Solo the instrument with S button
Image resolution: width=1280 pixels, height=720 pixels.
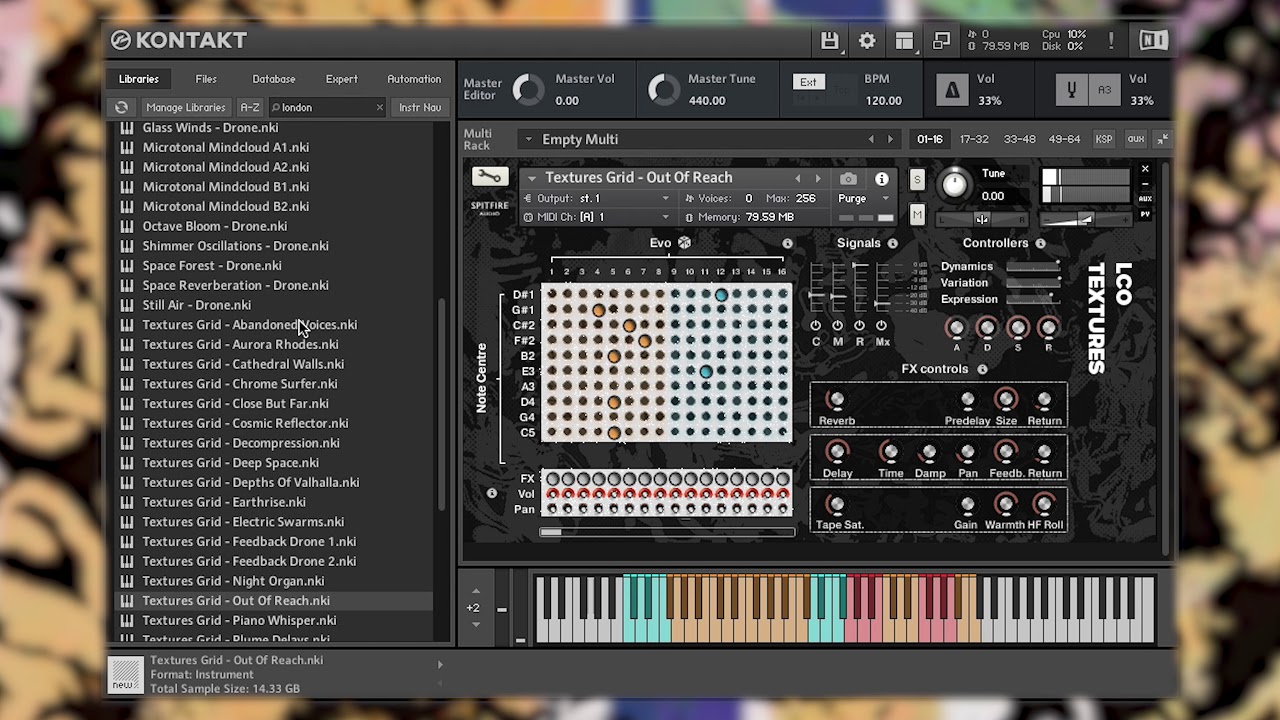(x=917, y=179)
